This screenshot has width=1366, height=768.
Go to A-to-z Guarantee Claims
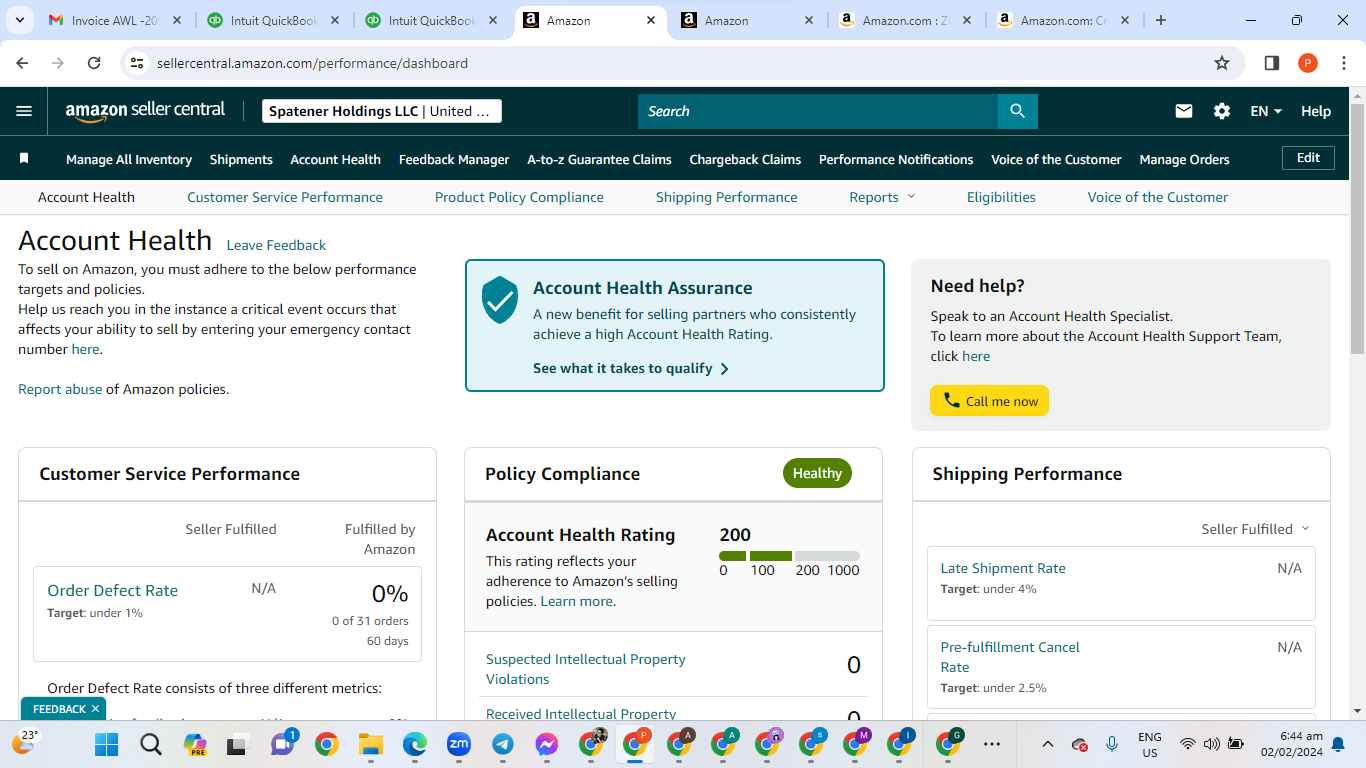click(599, 159)
